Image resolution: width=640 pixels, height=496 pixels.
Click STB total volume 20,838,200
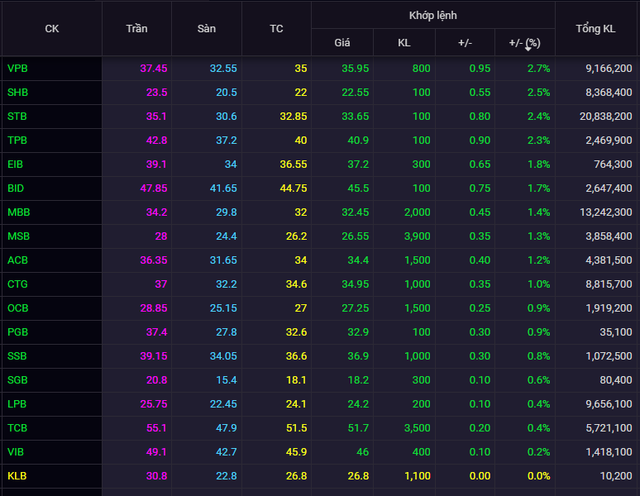point(606,116)
